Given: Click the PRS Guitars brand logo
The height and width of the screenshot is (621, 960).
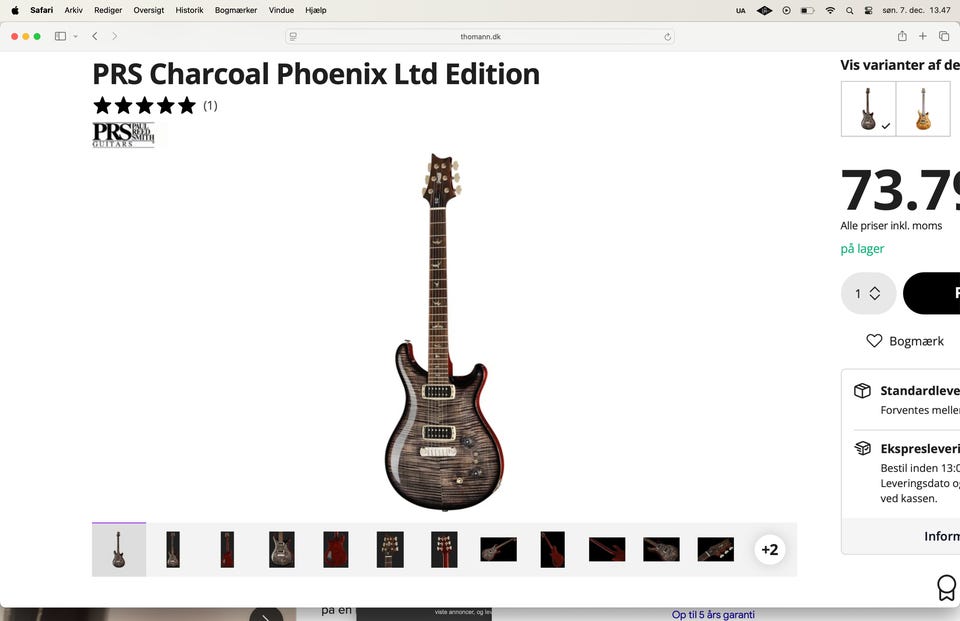Looking at the screenshot, I should pyautogui.click(x=124, y=135).
